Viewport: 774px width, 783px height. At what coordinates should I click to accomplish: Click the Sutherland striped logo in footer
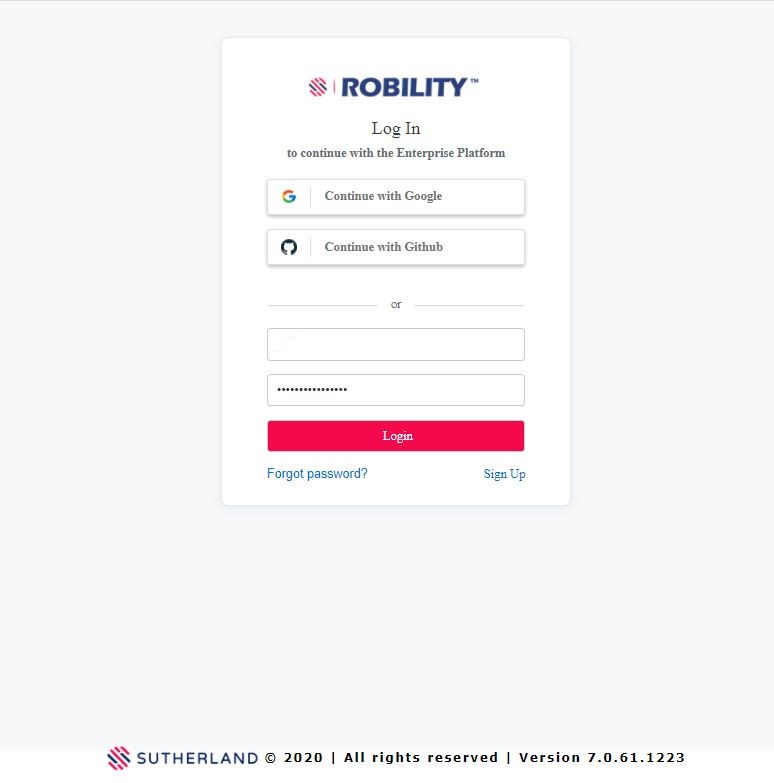(119, 758)
